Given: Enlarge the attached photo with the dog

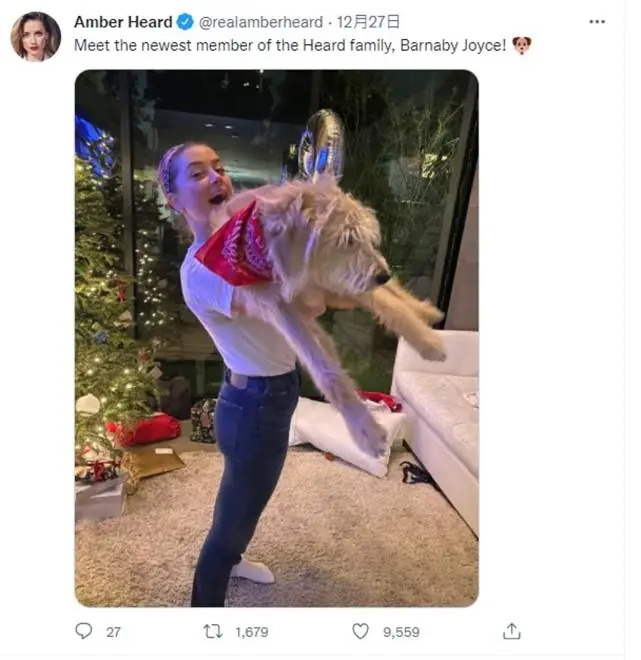Looking at the screenshot, I should point(277,338).
